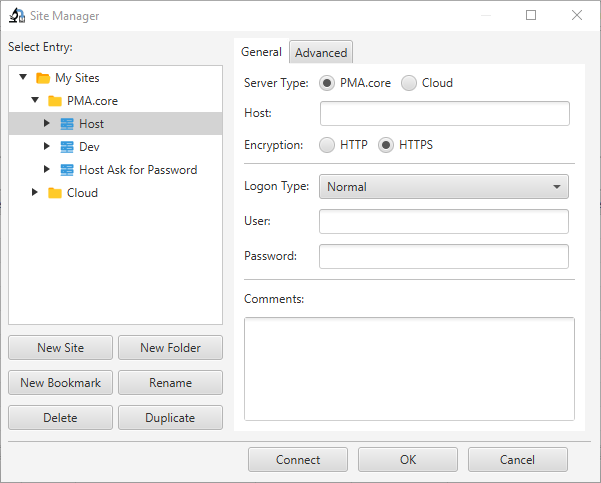Viewport: 601px width, 483px height.
Task: Expand the Cloud folder arrow
Action: coord(34,193)
